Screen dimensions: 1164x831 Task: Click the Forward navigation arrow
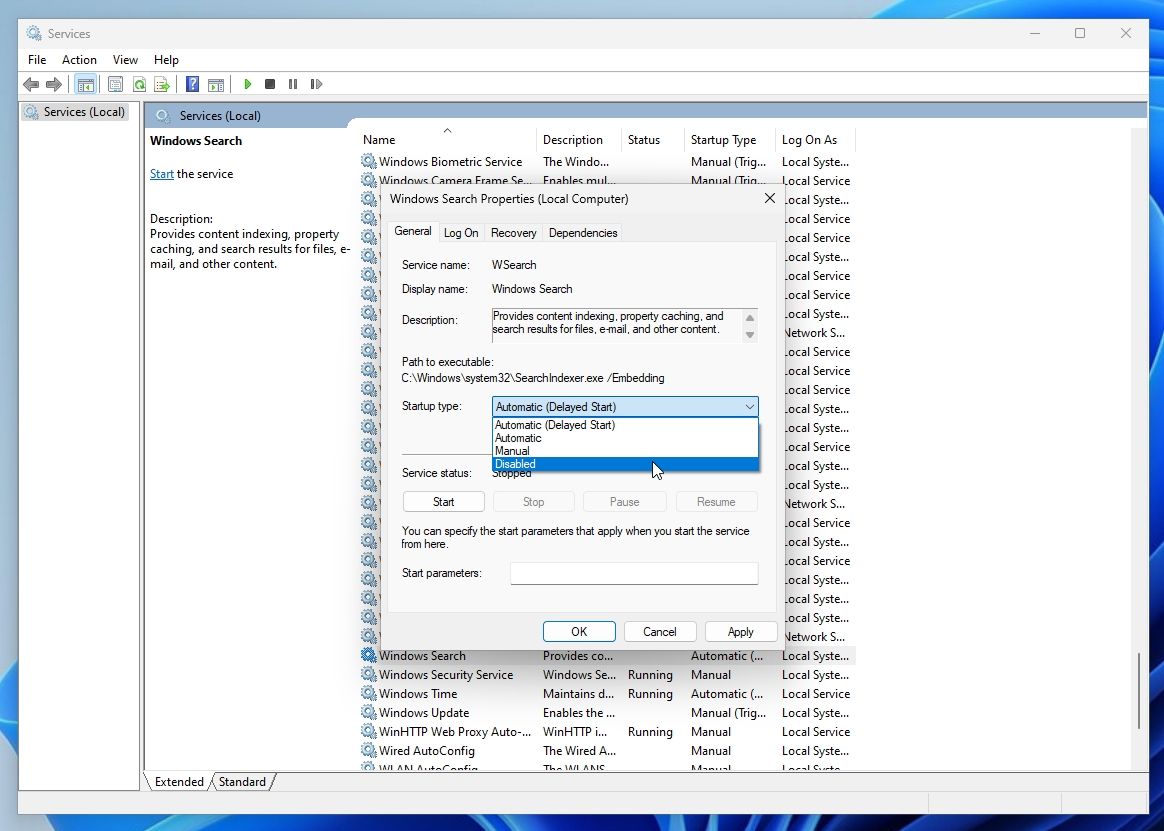55,84
